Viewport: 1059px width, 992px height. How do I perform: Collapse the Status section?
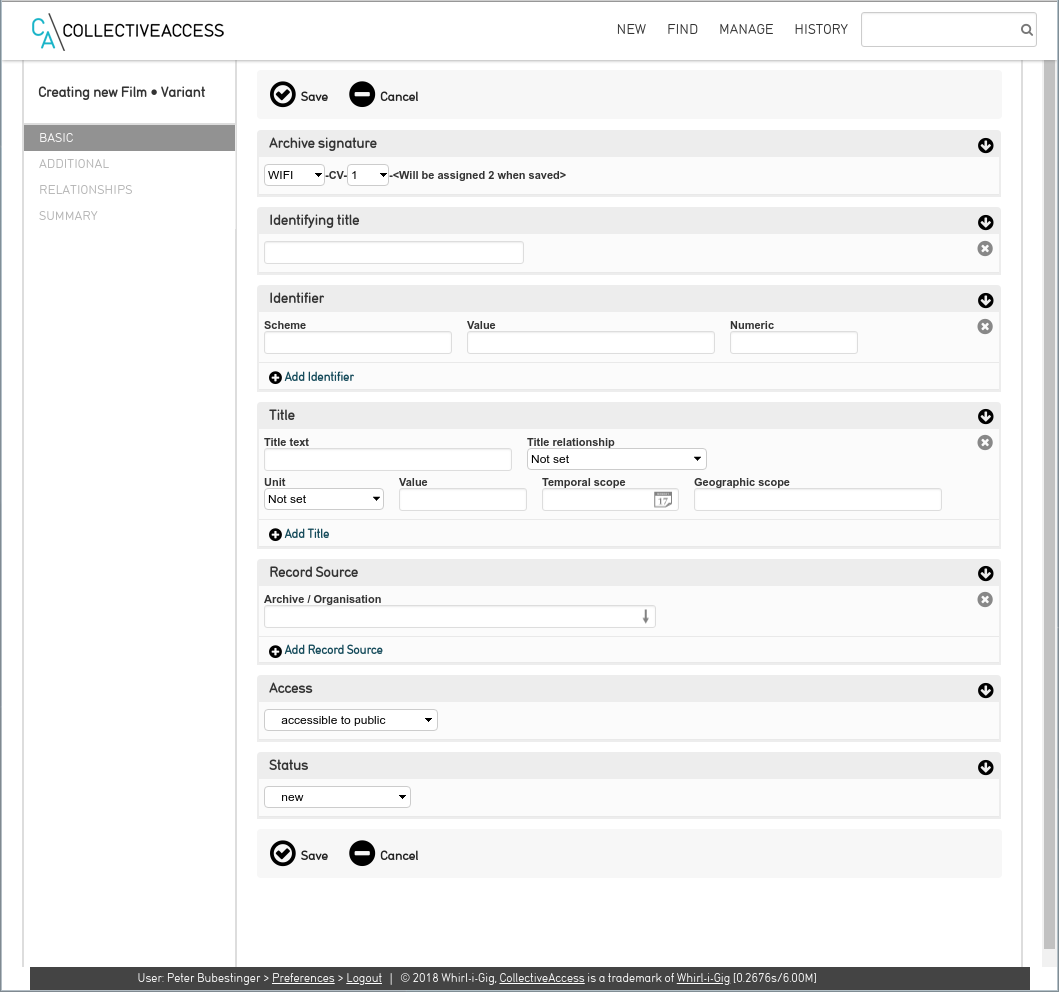click(x=985, y=768)
